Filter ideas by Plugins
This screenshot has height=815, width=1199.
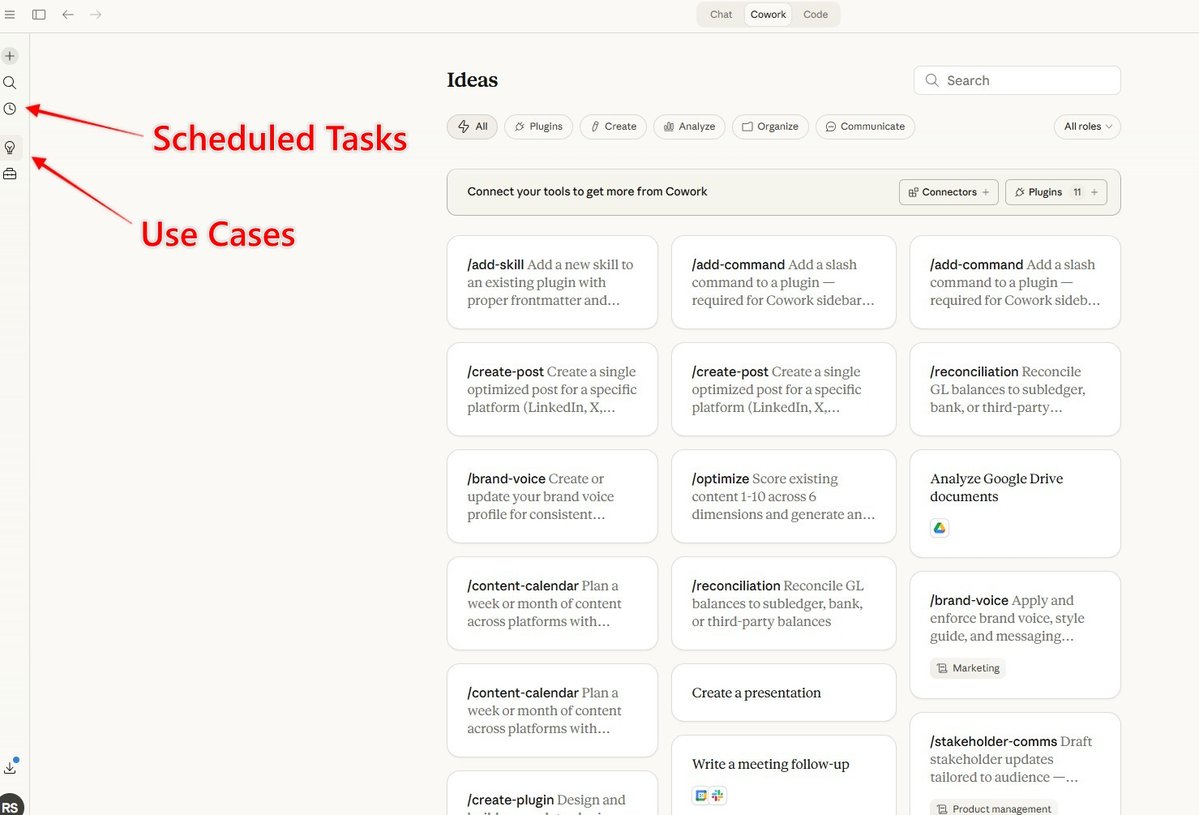point(538,126)
